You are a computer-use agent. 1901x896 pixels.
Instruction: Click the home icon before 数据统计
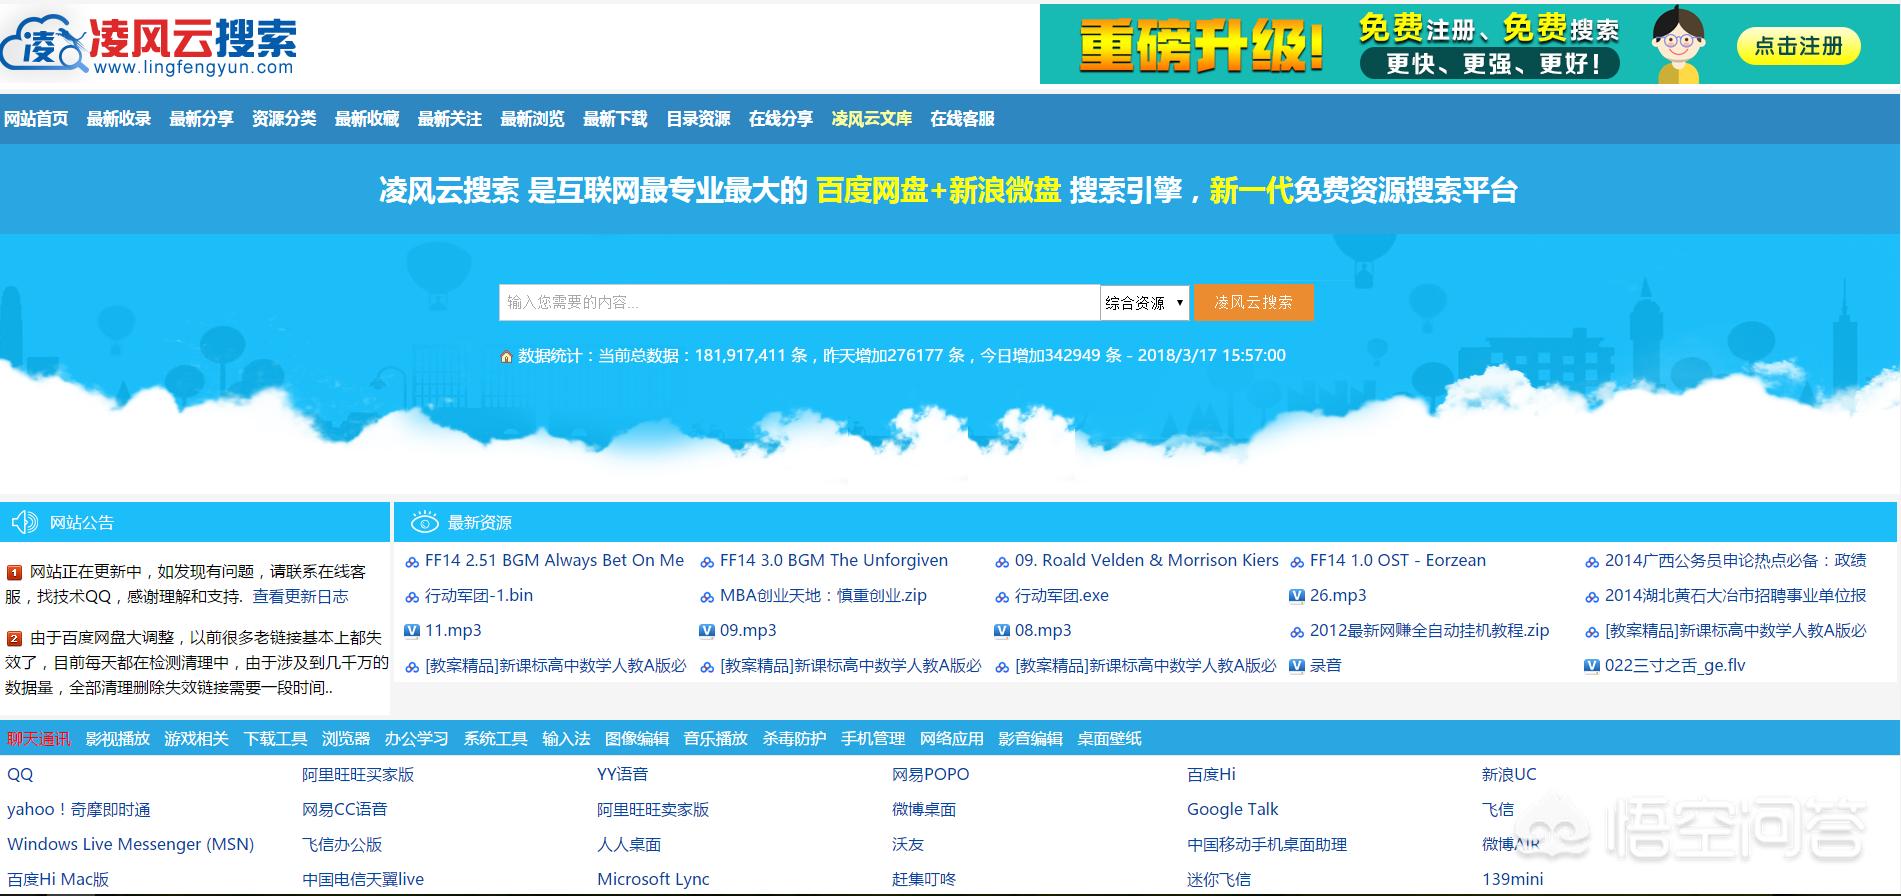pyautogui.click(x=506, y=357)
